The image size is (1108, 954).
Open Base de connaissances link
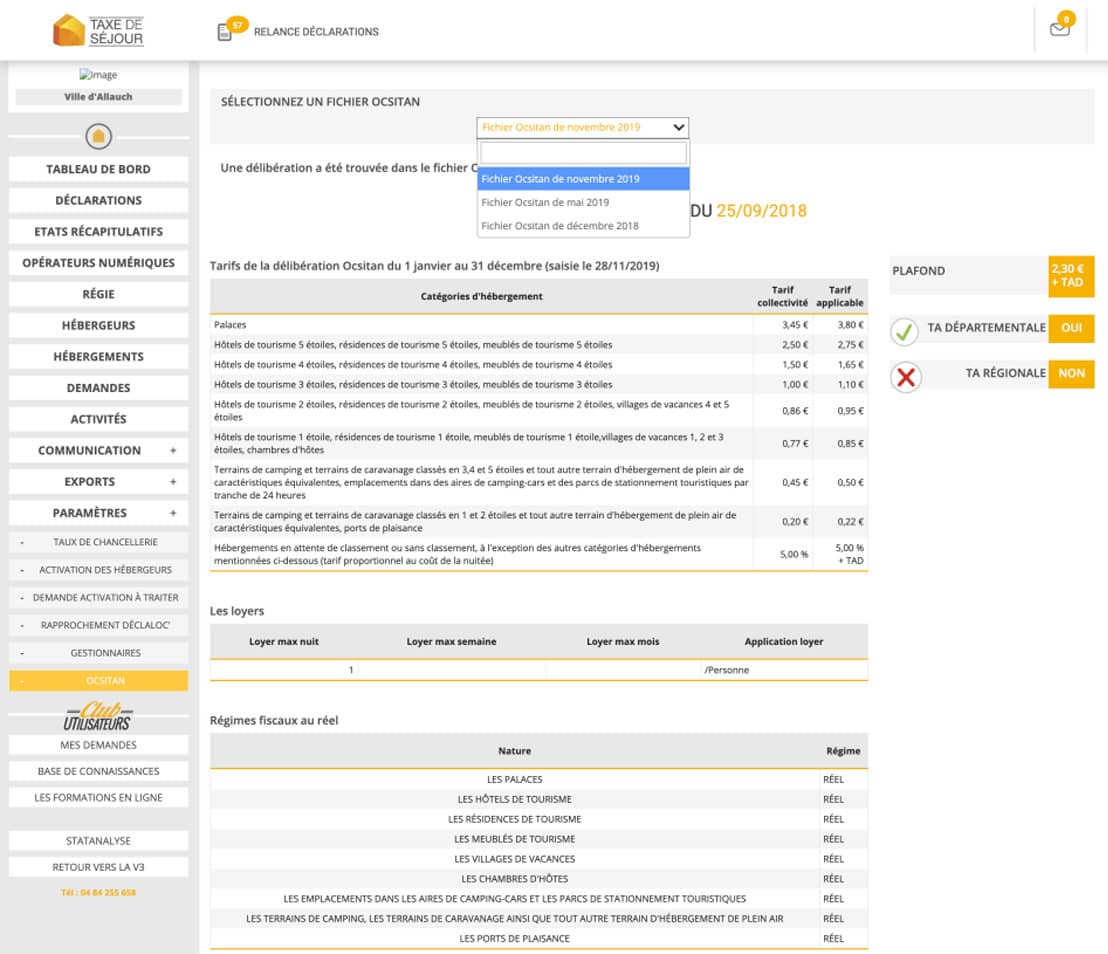pos(98,771)
